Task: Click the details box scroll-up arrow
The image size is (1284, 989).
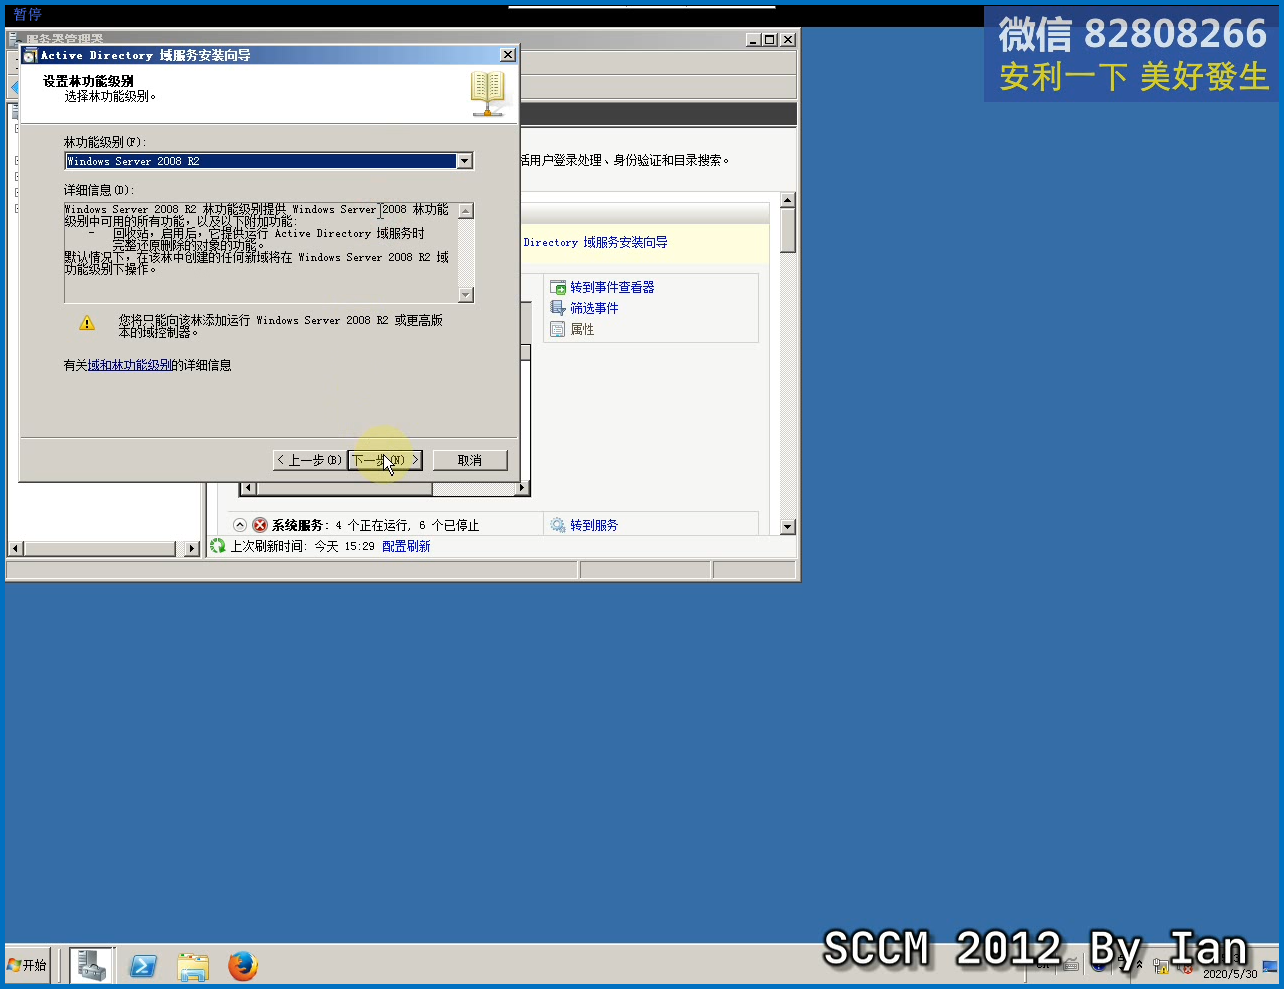Action: 466,211
